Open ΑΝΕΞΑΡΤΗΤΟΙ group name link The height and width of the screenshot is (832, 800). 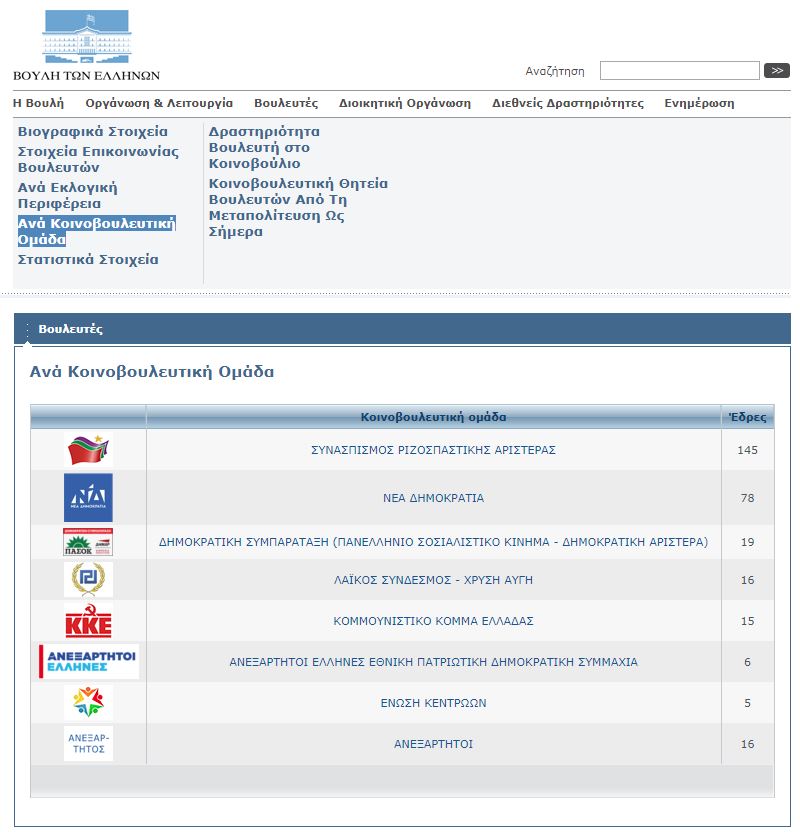point(433,744)
